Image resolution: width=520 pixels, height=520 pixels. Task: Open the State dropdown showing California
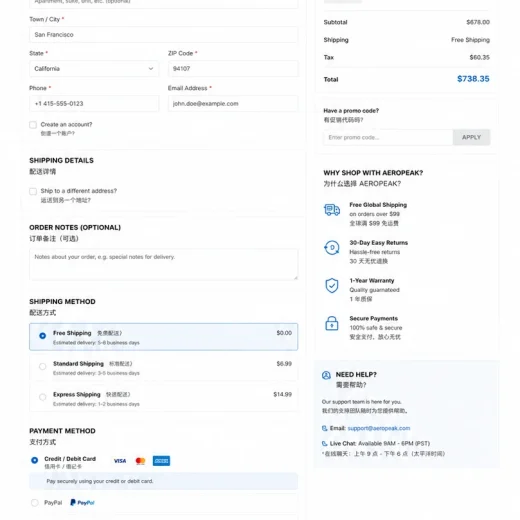pos(94,69)
